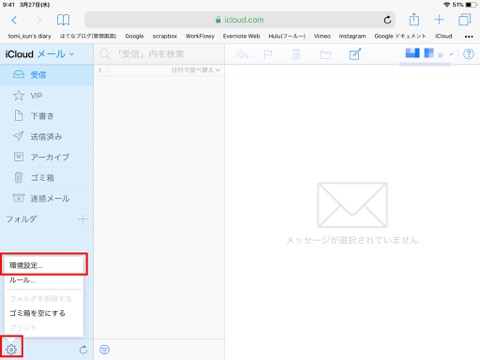The image size is (480, 360).
Task: Open the VIP mailbox
Action: tap(47, 96)
